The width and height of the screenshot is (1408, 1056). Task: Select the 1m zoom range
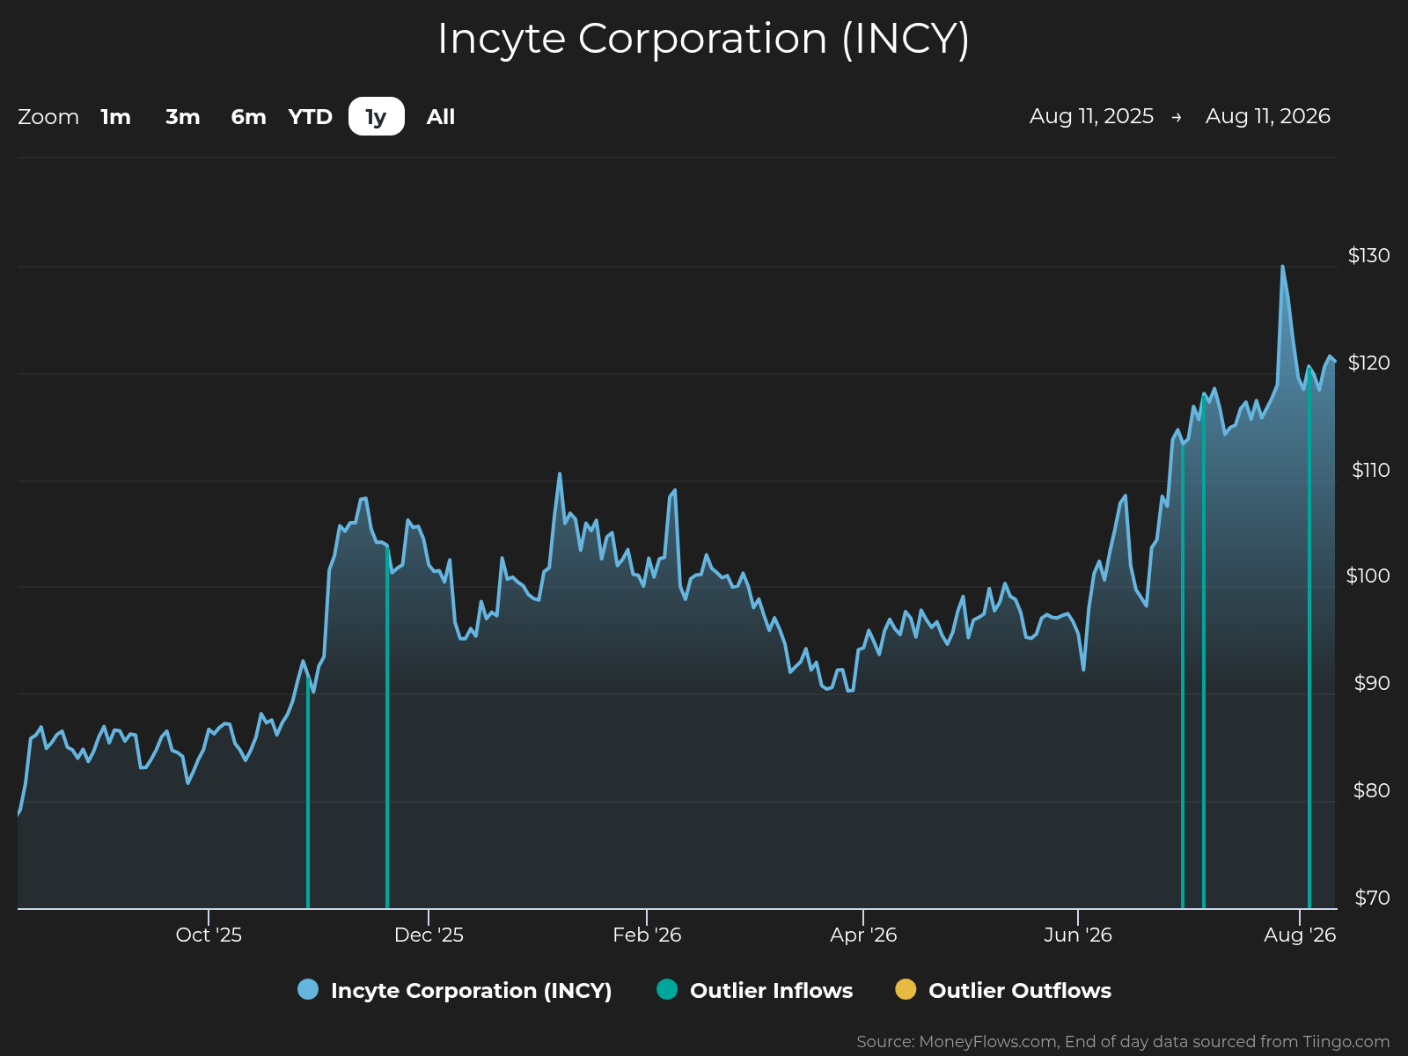click(x=116, y=117)
